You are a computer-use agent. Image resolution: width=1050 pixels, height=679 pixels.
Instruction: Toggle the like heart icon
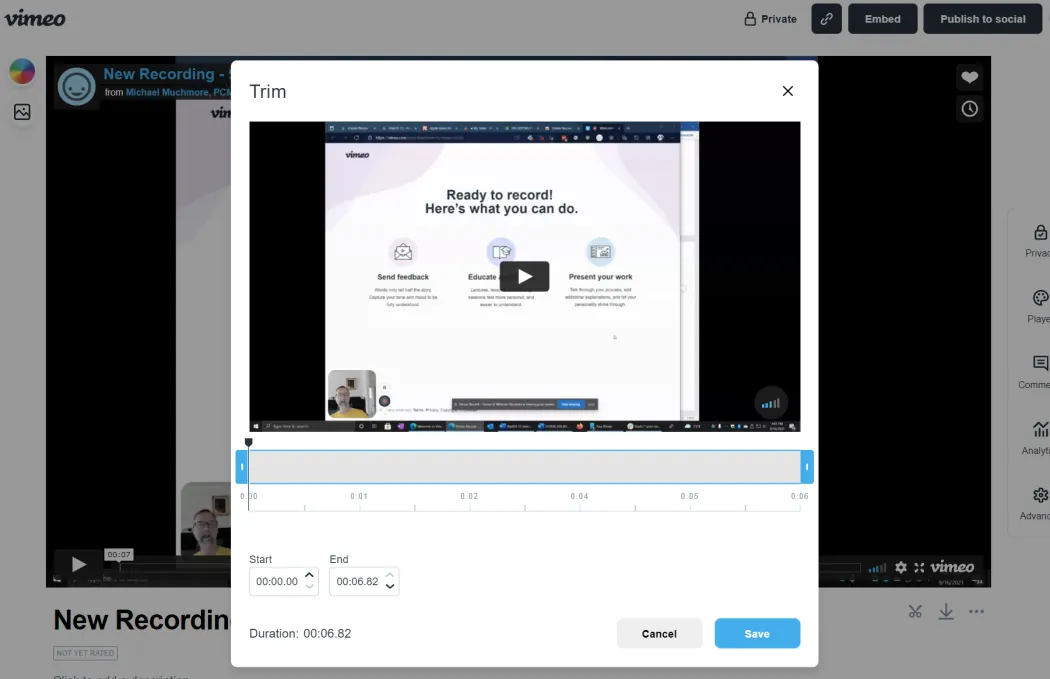[969, 77]
